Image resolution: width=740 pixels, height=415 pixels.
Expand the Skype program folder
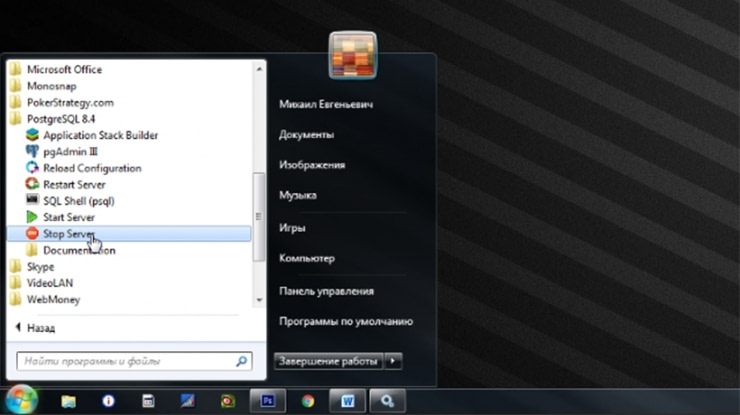(40, 267)
